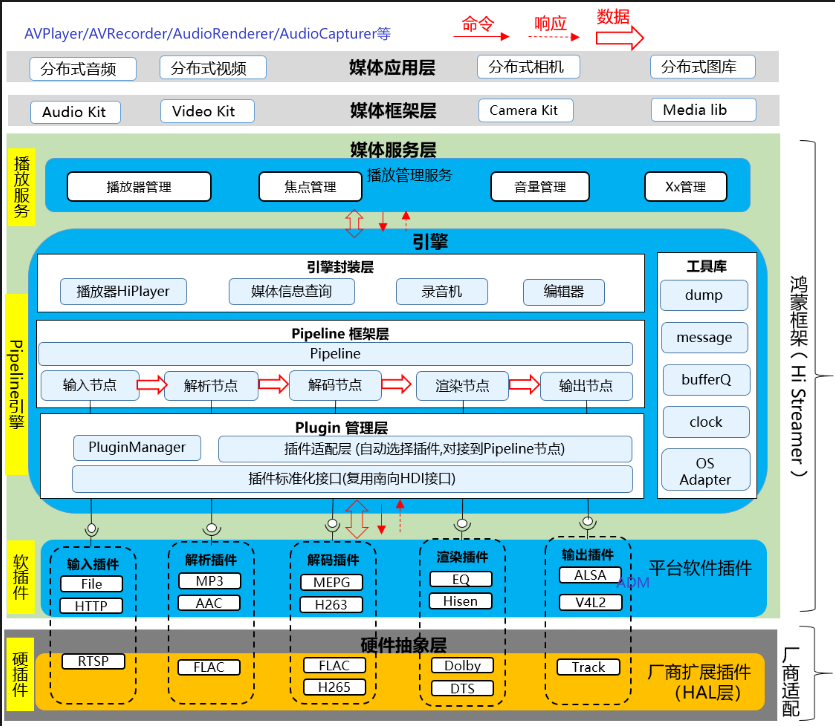Click the 播放器HiPlayer box

tap(123, 291)
